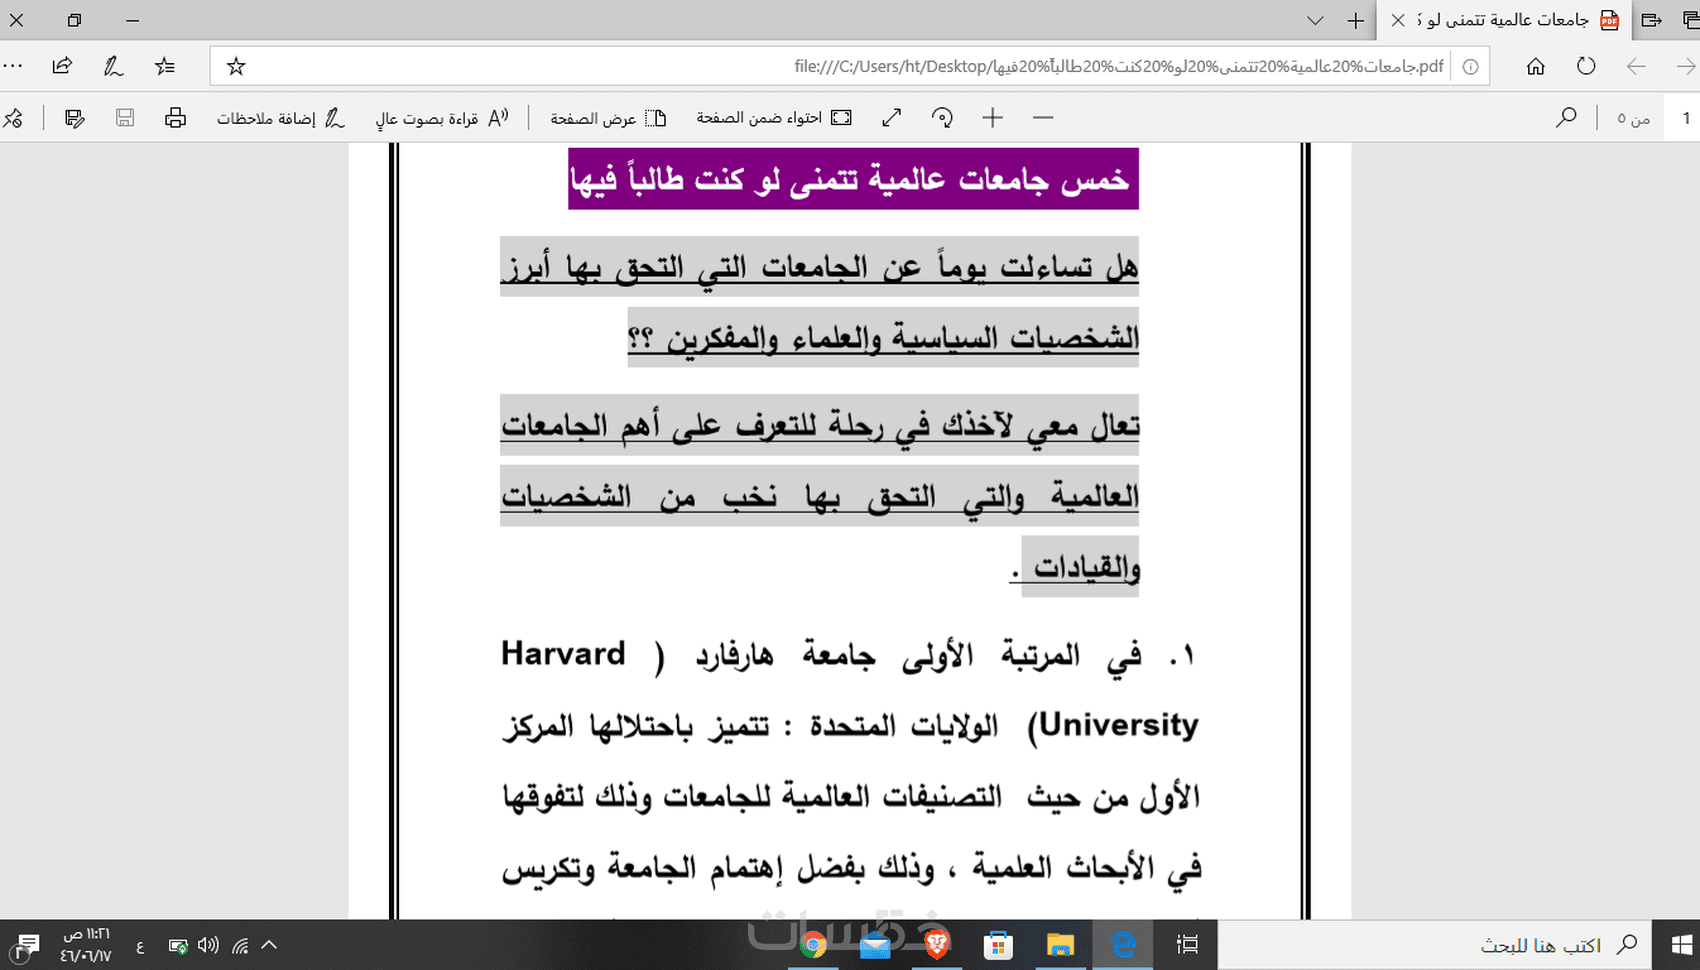The width and height of the screenshot is (1700, 970).
Task: Open a new tab with plus button
Action: point(1356,20)
